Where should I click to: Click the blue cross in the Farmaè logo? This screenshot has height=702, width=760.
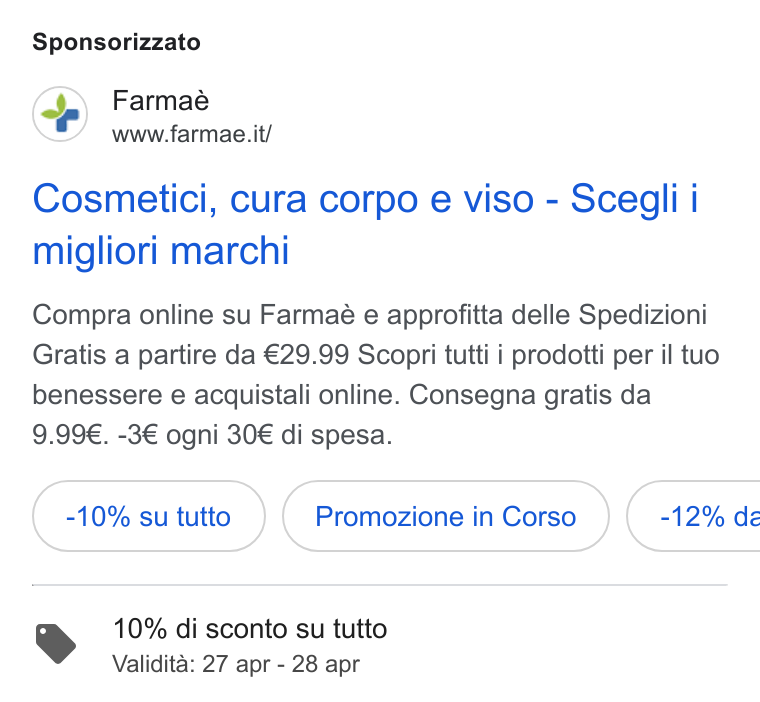pyautogui.click(x=67, y=120)
